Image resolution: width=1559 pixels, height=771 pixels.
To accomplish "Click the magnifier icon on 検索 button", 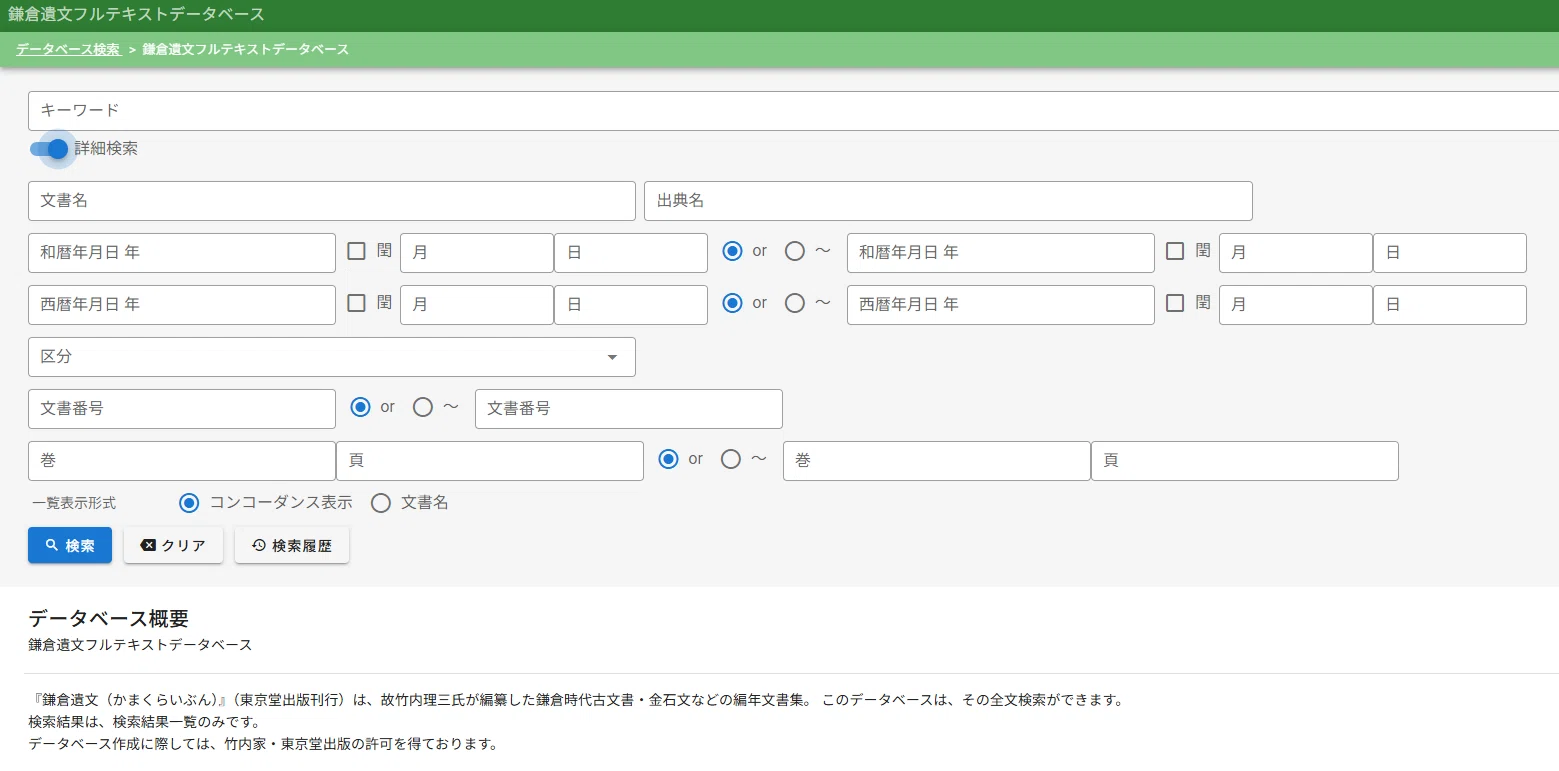I will (52, 545).
